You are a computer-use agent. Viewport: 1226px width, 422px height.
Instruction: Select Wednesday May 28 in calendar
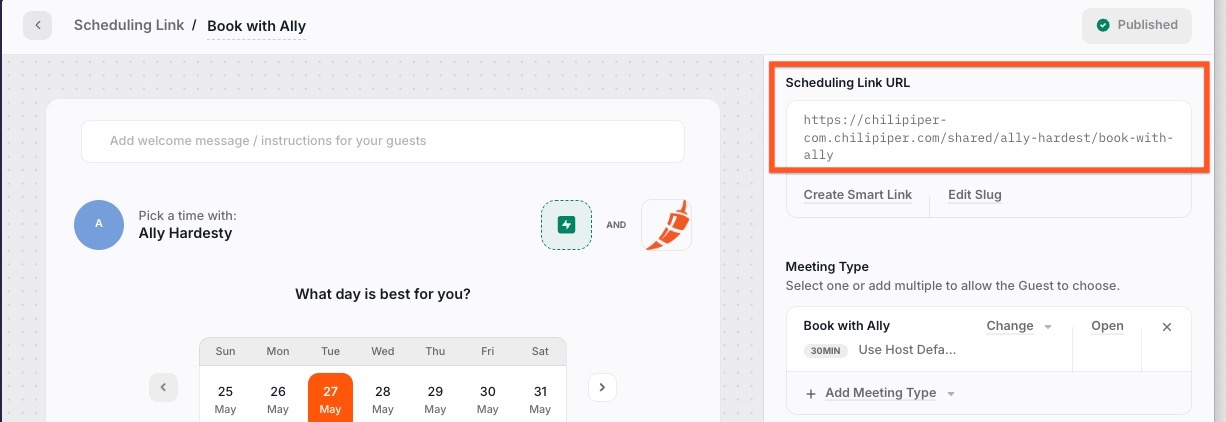(383, 398)
